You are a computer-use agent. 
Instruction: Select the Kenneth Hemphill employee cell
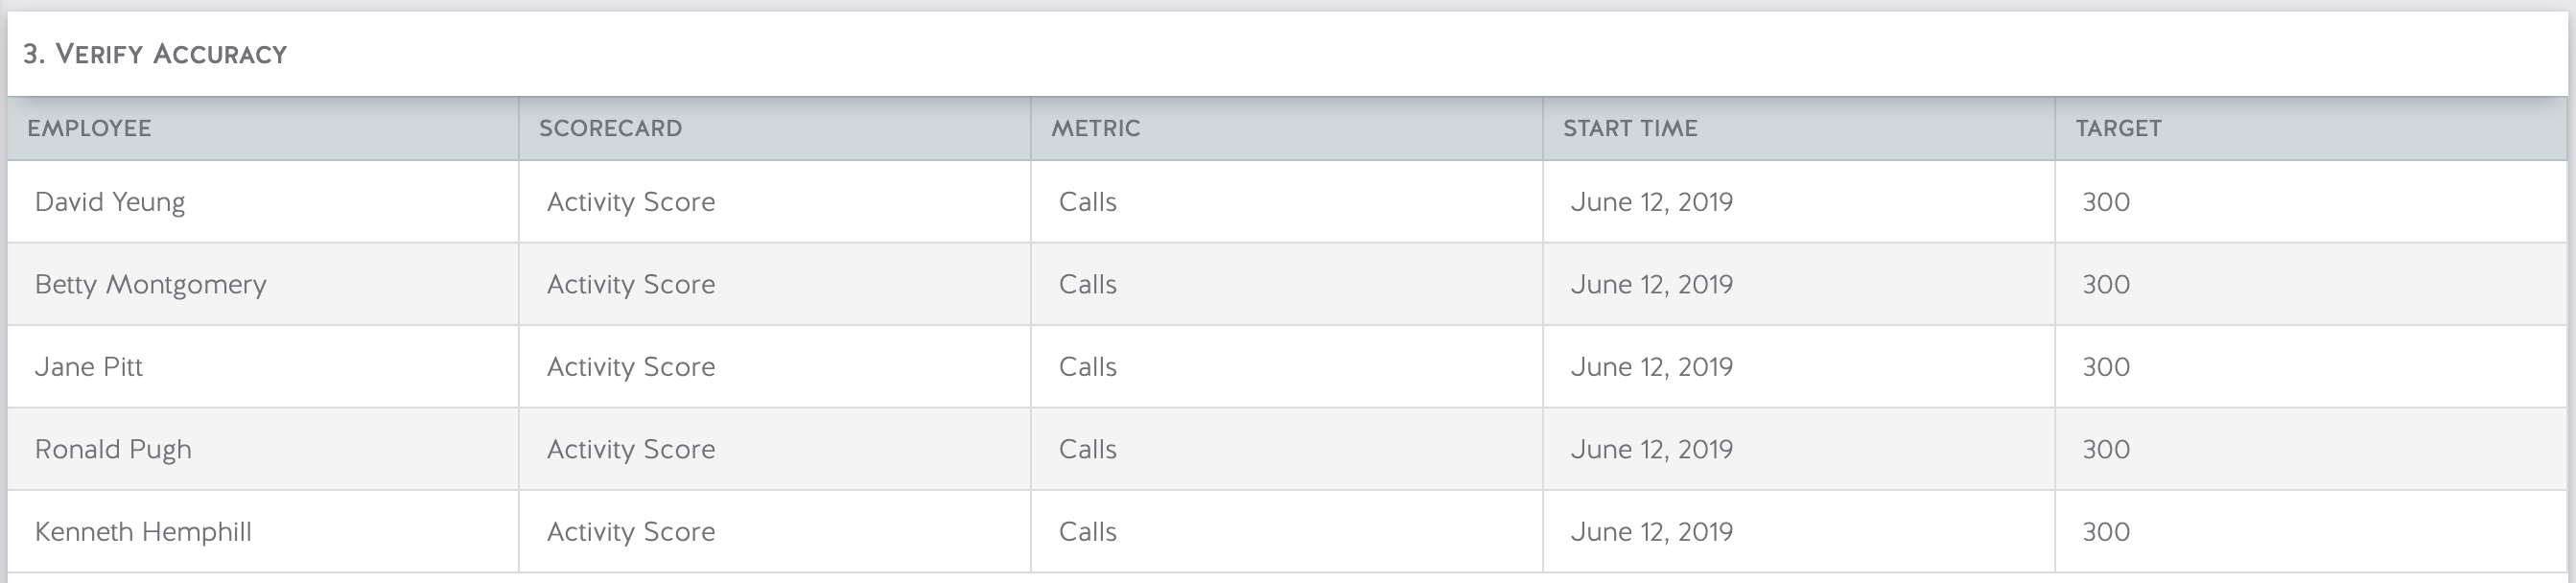(x=263, y=532)
